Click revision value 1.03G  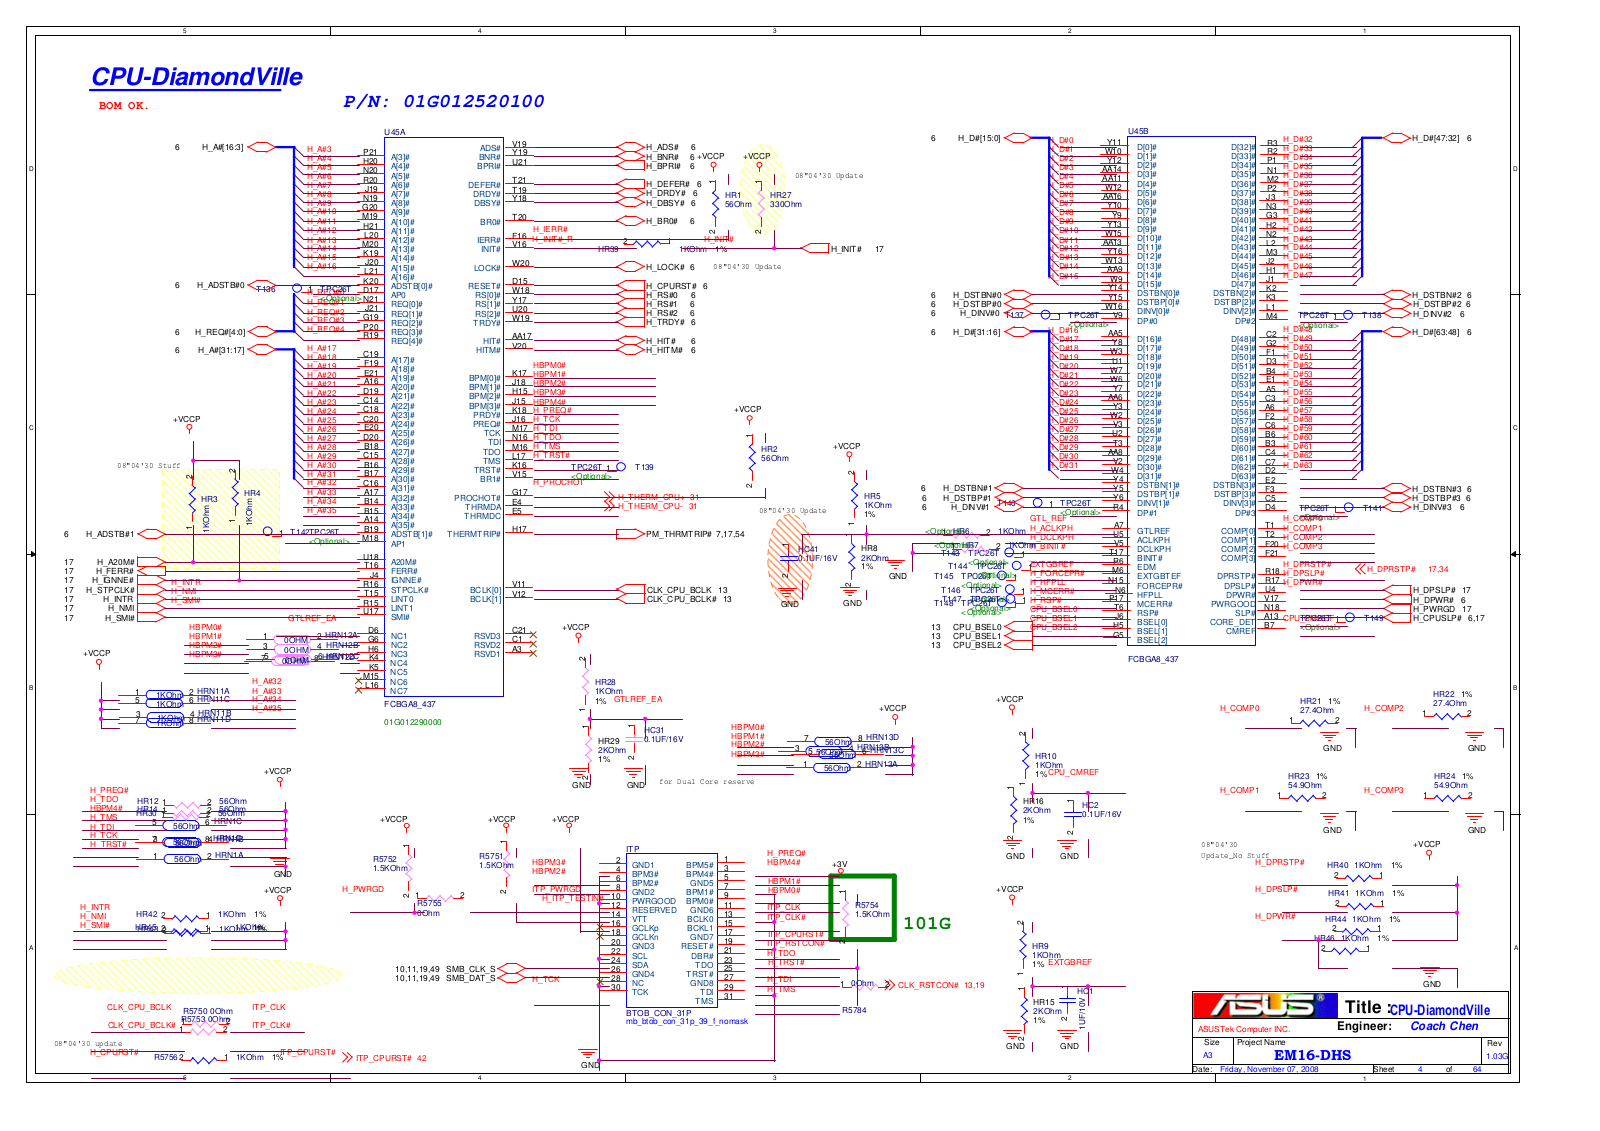coord(1496,1056)
